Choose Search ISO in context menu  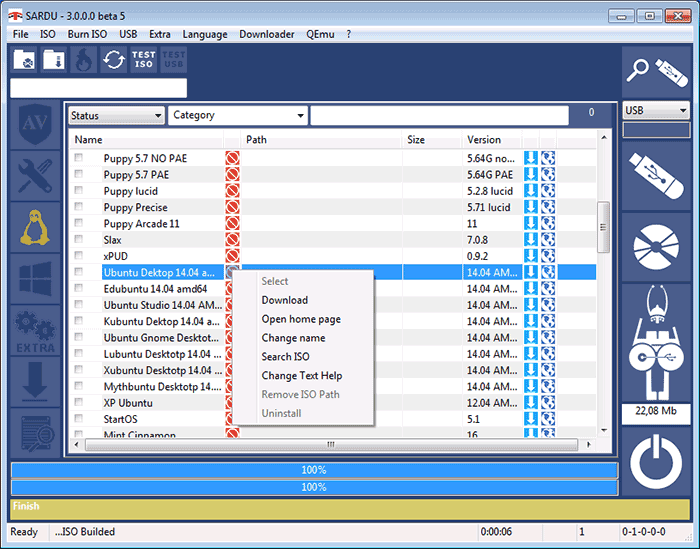[x=303, y=357]
